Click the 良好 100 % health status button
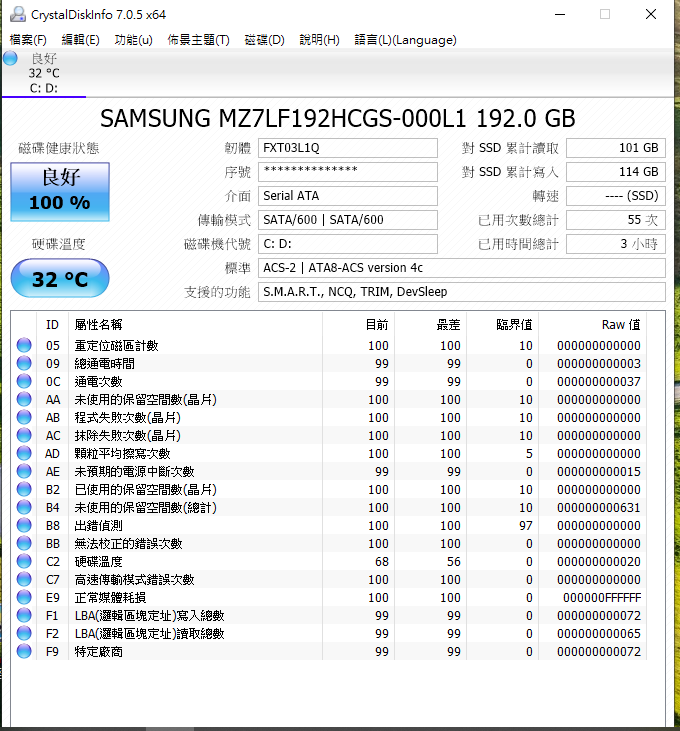This screenshot has width=680, height=731. pyautogui.click(x=59, y=190)
